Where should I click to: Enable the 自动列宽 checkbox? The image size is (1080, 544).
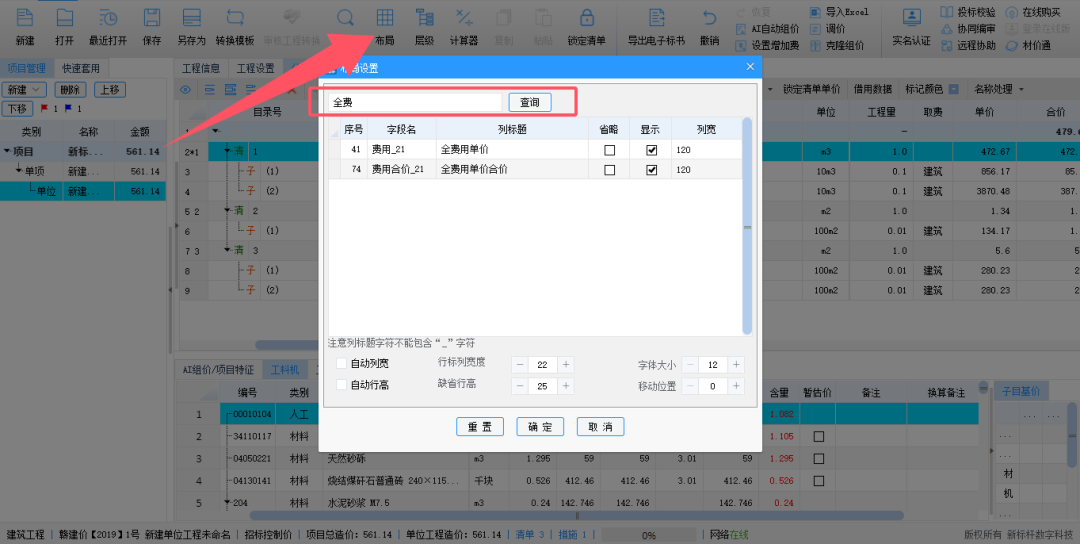point(342,363)
